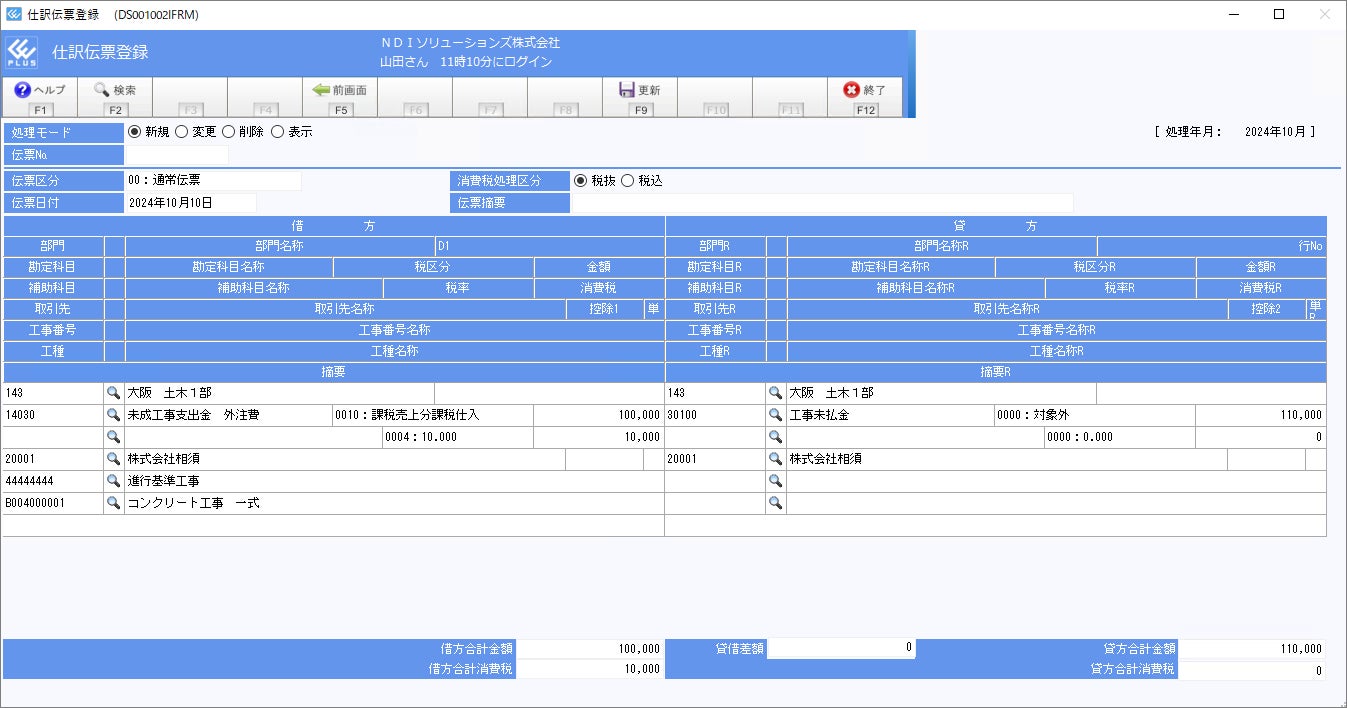
Task: Open the 検索 F2 search tool
Action: point(101,90)
